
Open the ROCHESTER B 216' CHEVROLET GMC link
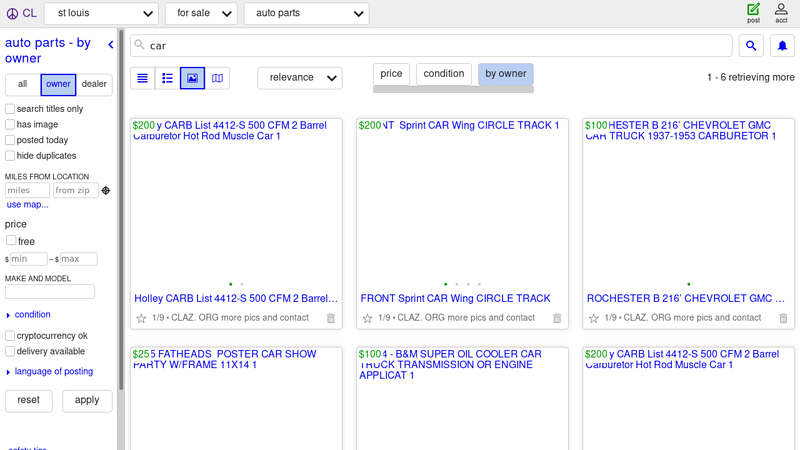pyautogui.click(x=686, y=298)
